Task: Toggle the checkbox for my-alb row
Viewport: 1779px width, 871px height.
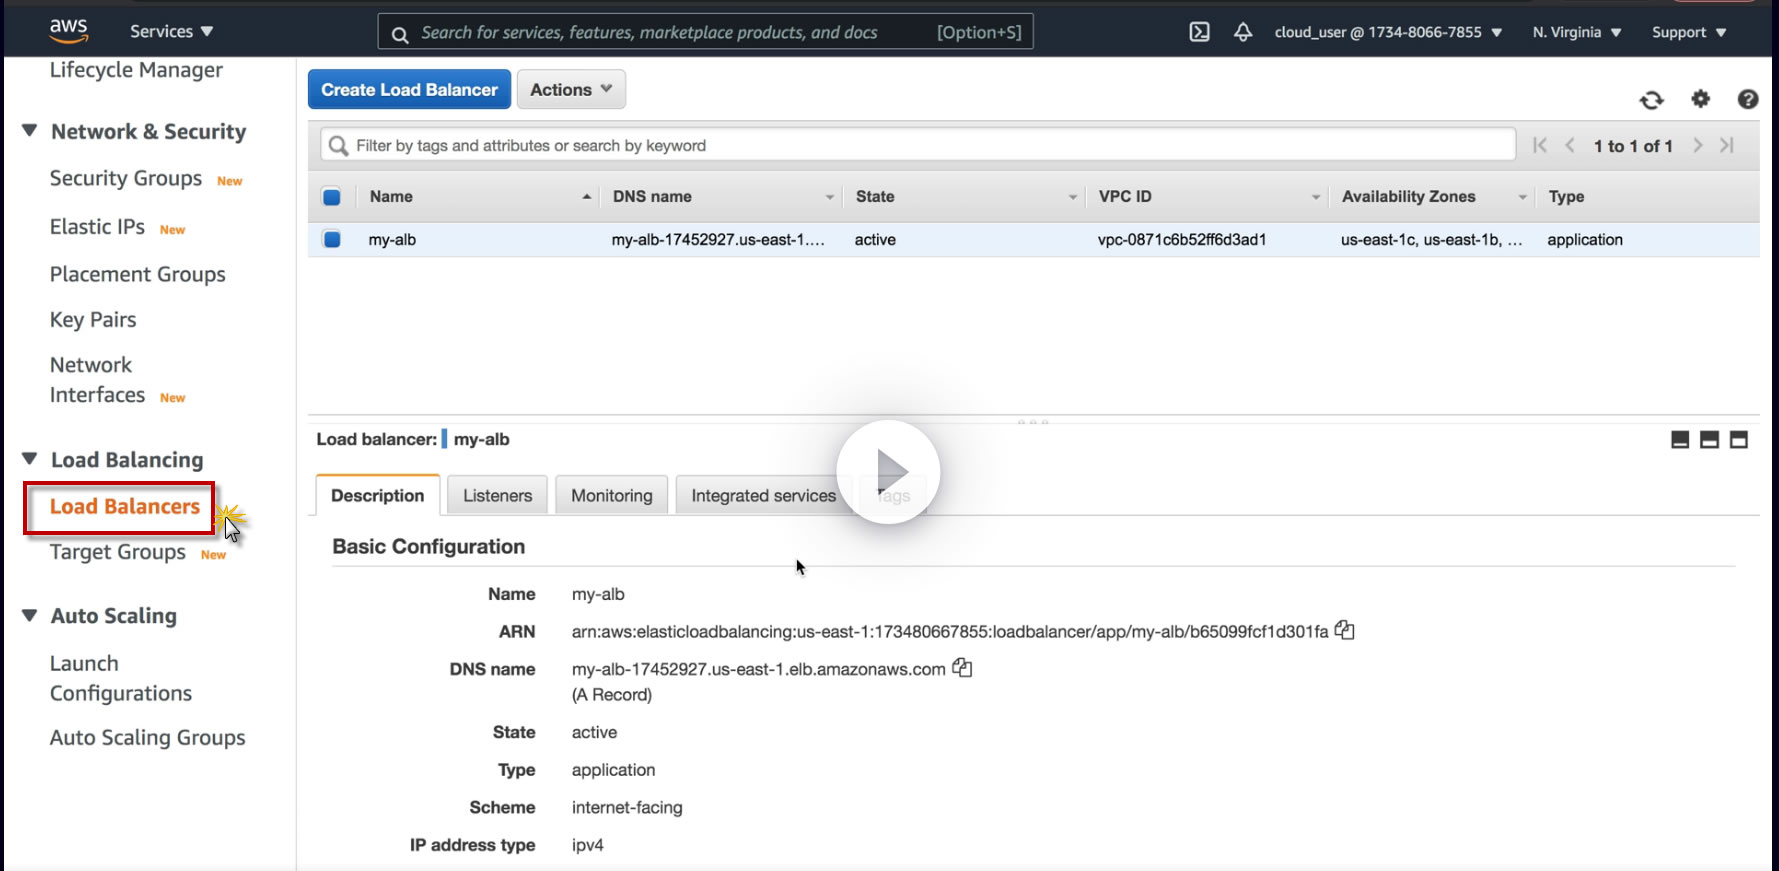Action: pos(332,239)
